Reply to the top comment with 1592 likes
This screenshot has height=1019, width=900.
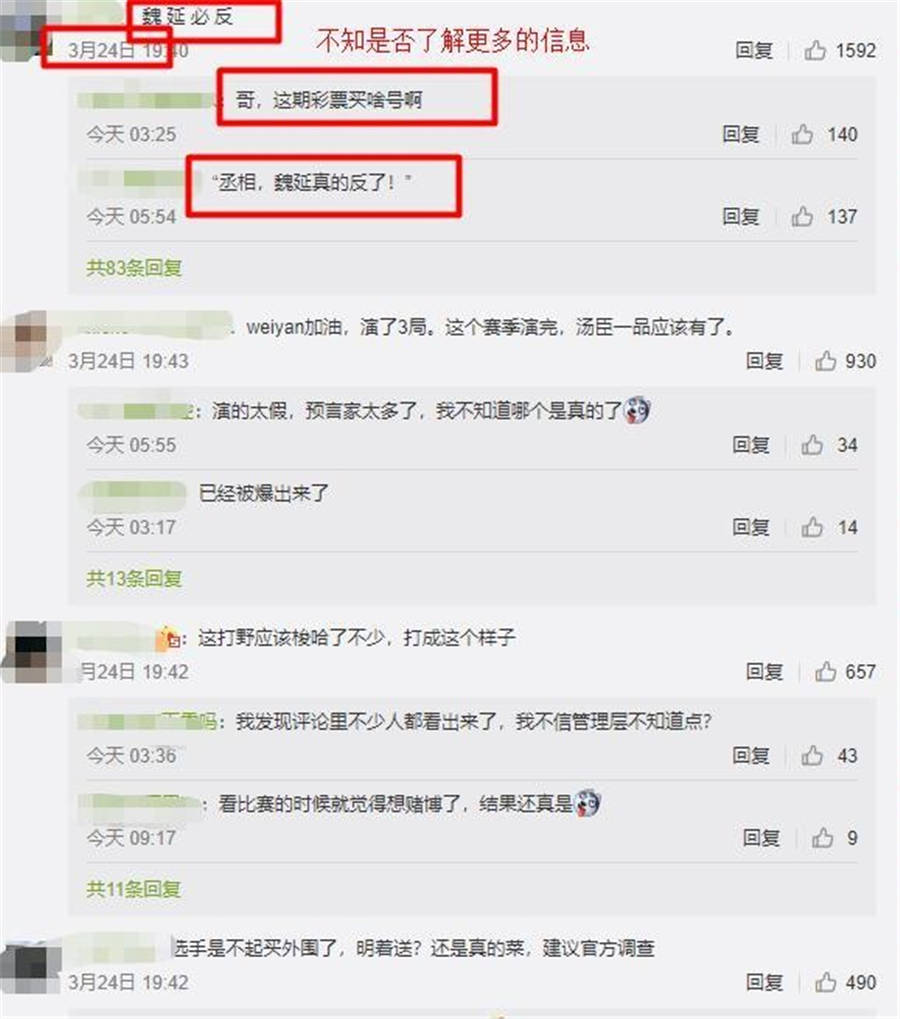754,50
